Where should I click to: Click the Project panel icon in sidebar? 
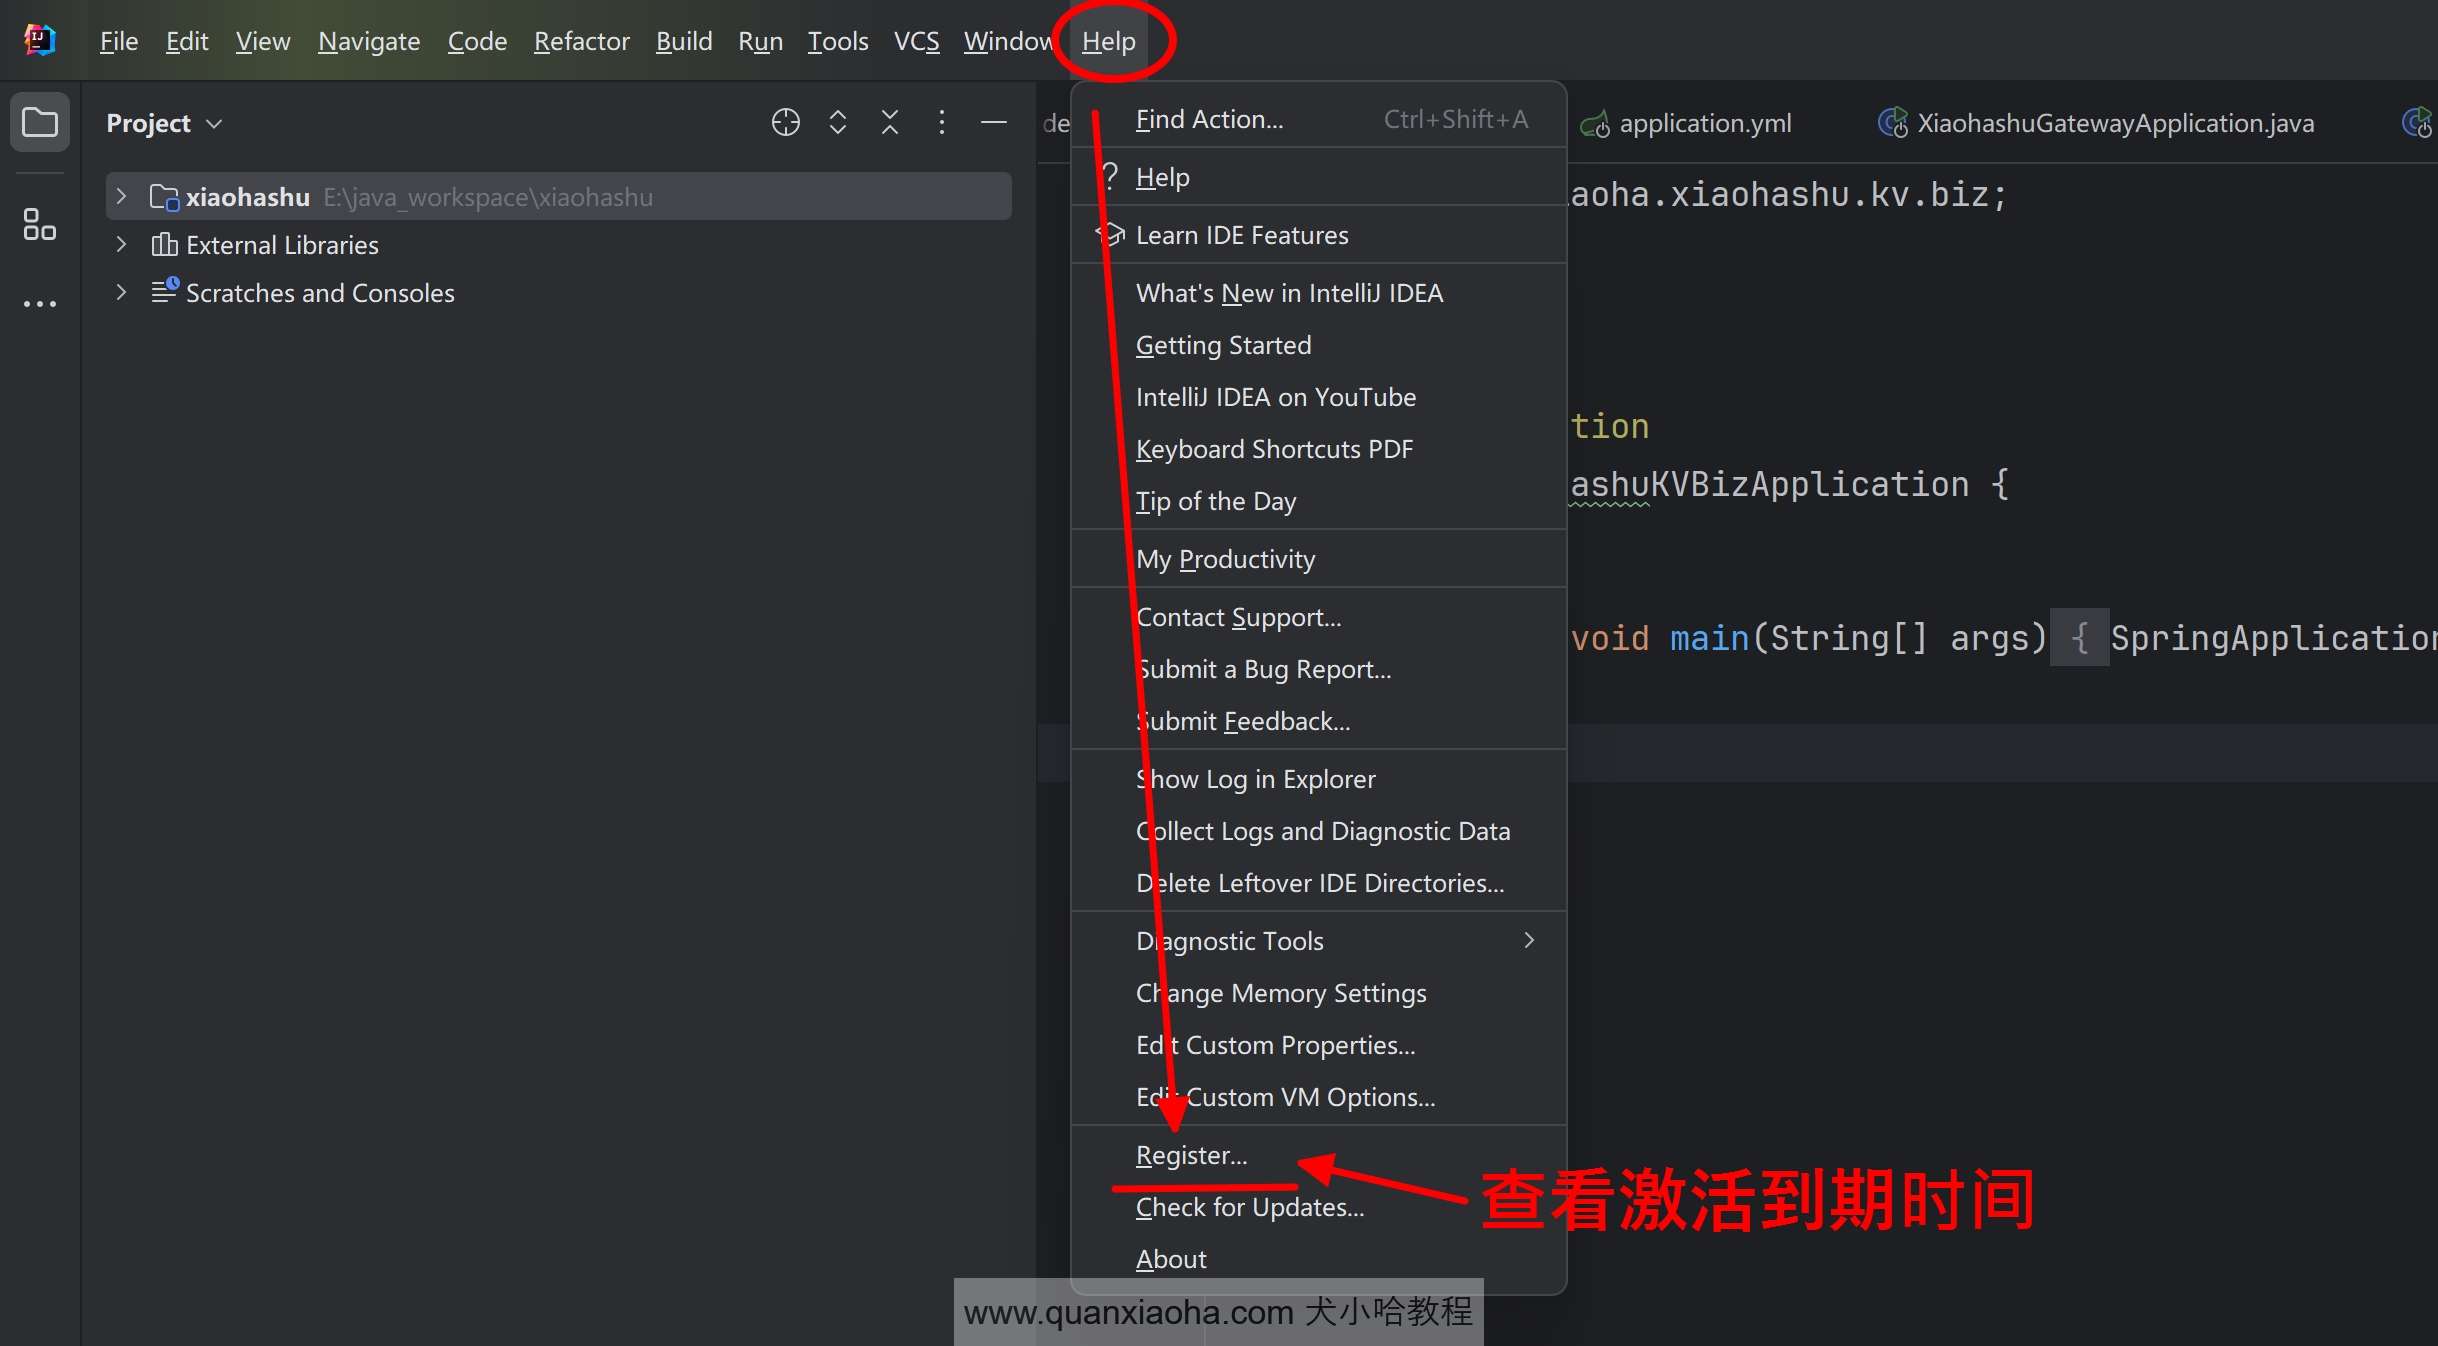40,123
